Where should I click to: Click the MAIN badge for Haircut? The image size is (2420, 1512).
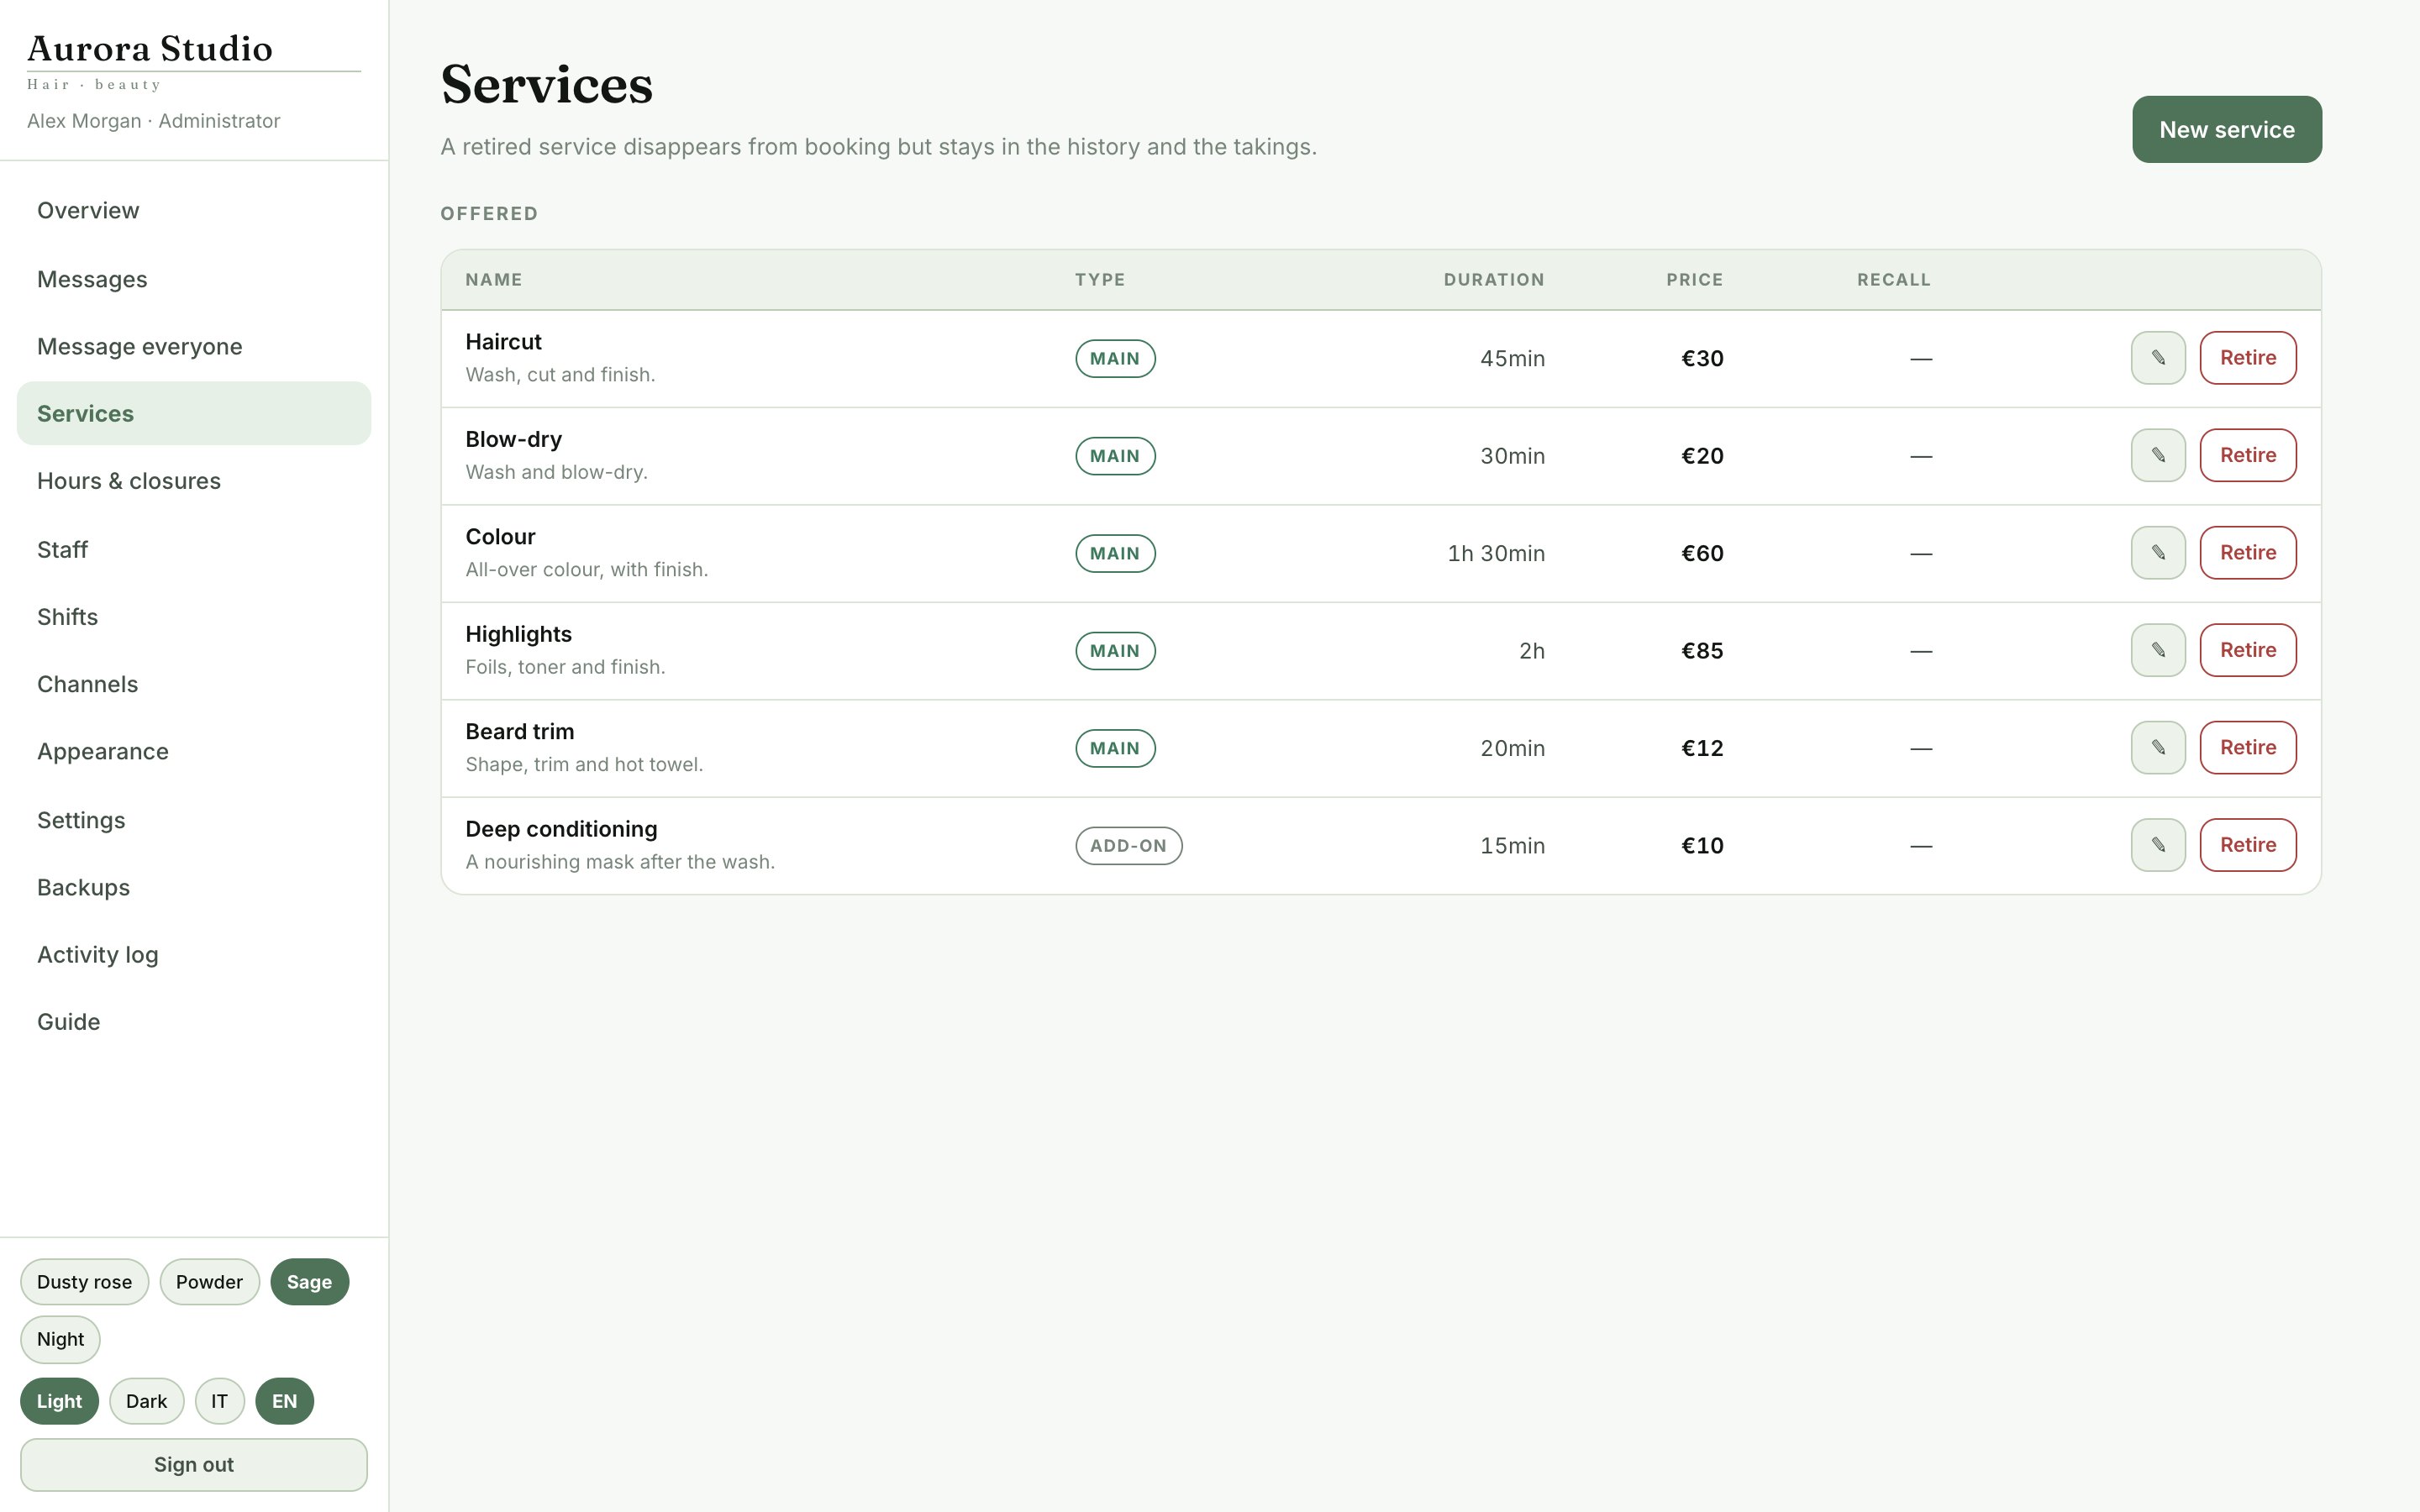coord(1115,359)
